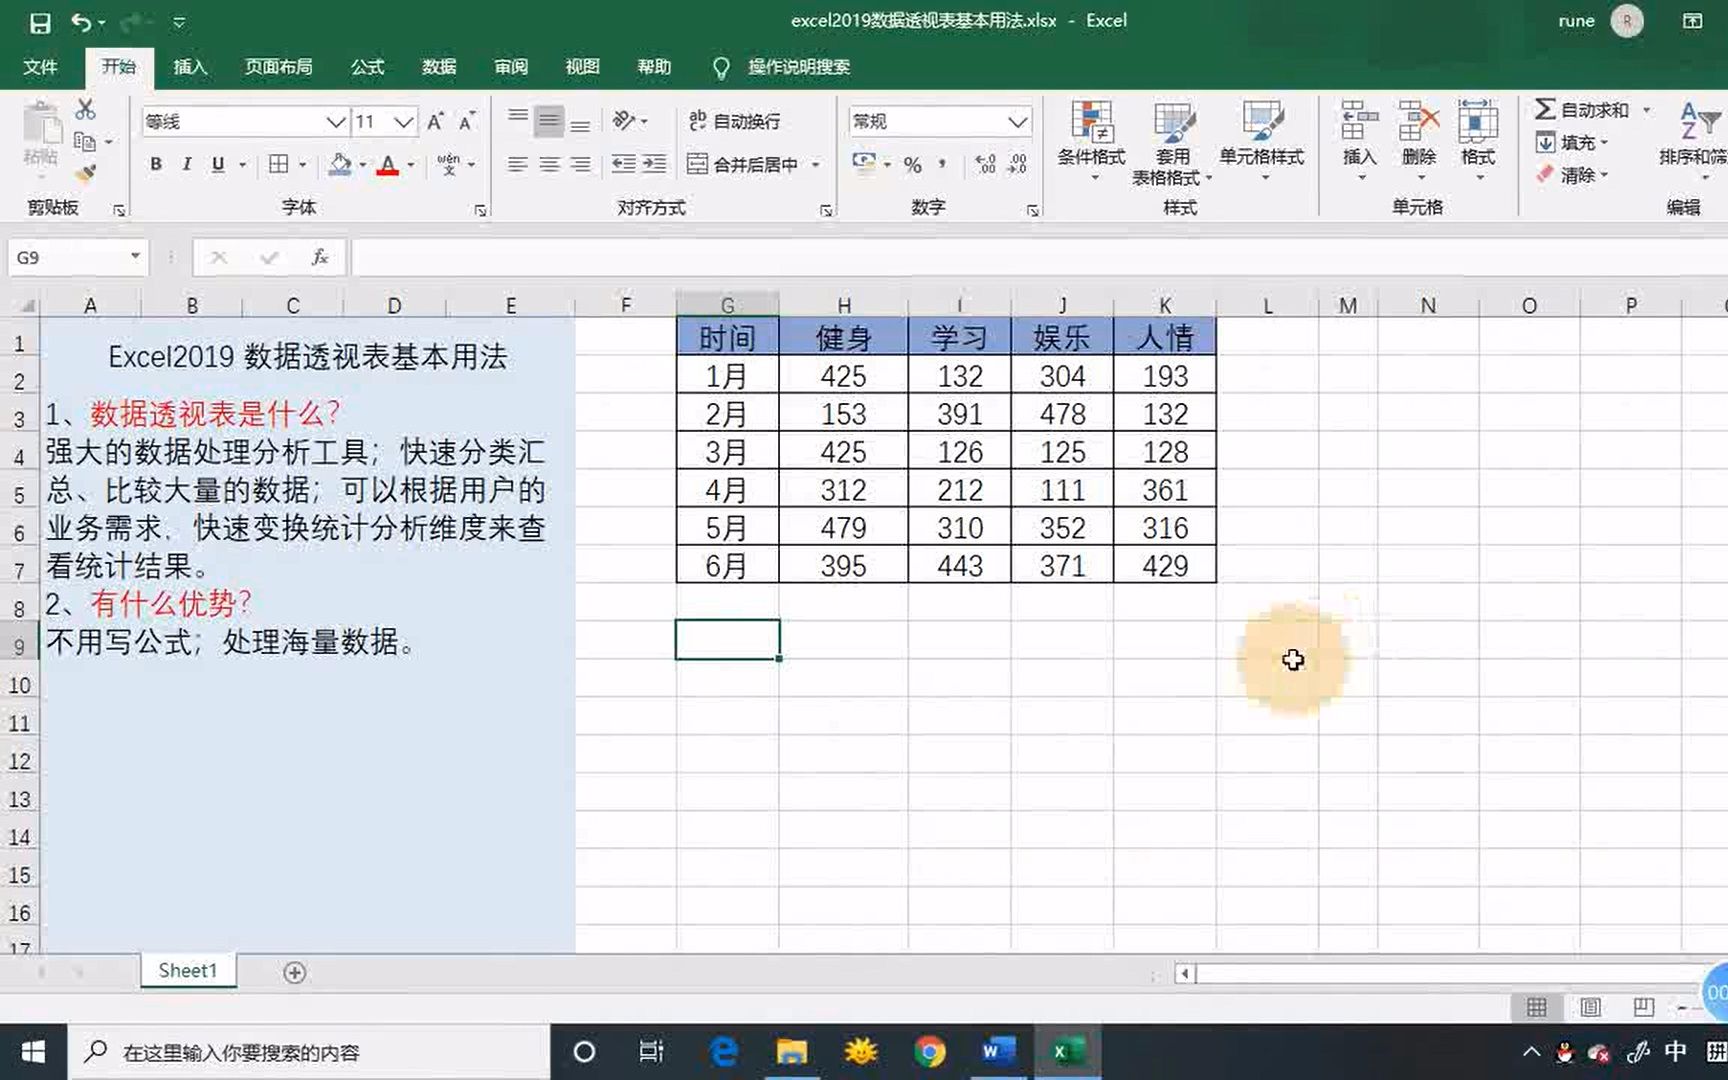The image size is (1728, 1080).
Task: Click the Paste clipboard icon
Action: [42, 124]
